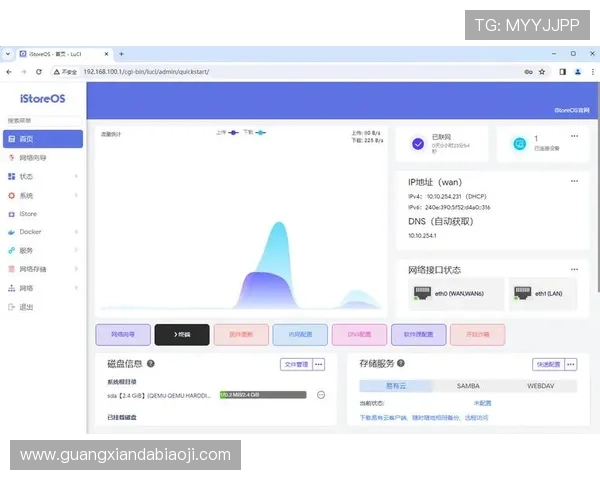Click the 网络向导 quick action button
Screen dimensions: 600x480
coord(123,335)
